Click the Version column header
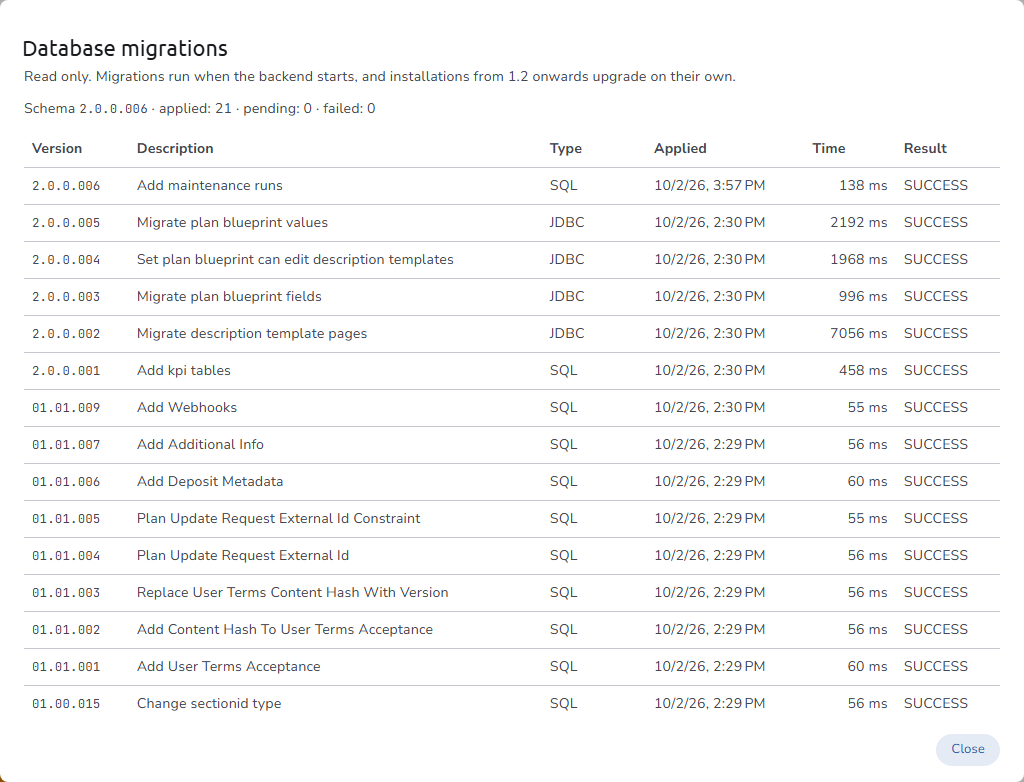 click(x=57, y=148)
